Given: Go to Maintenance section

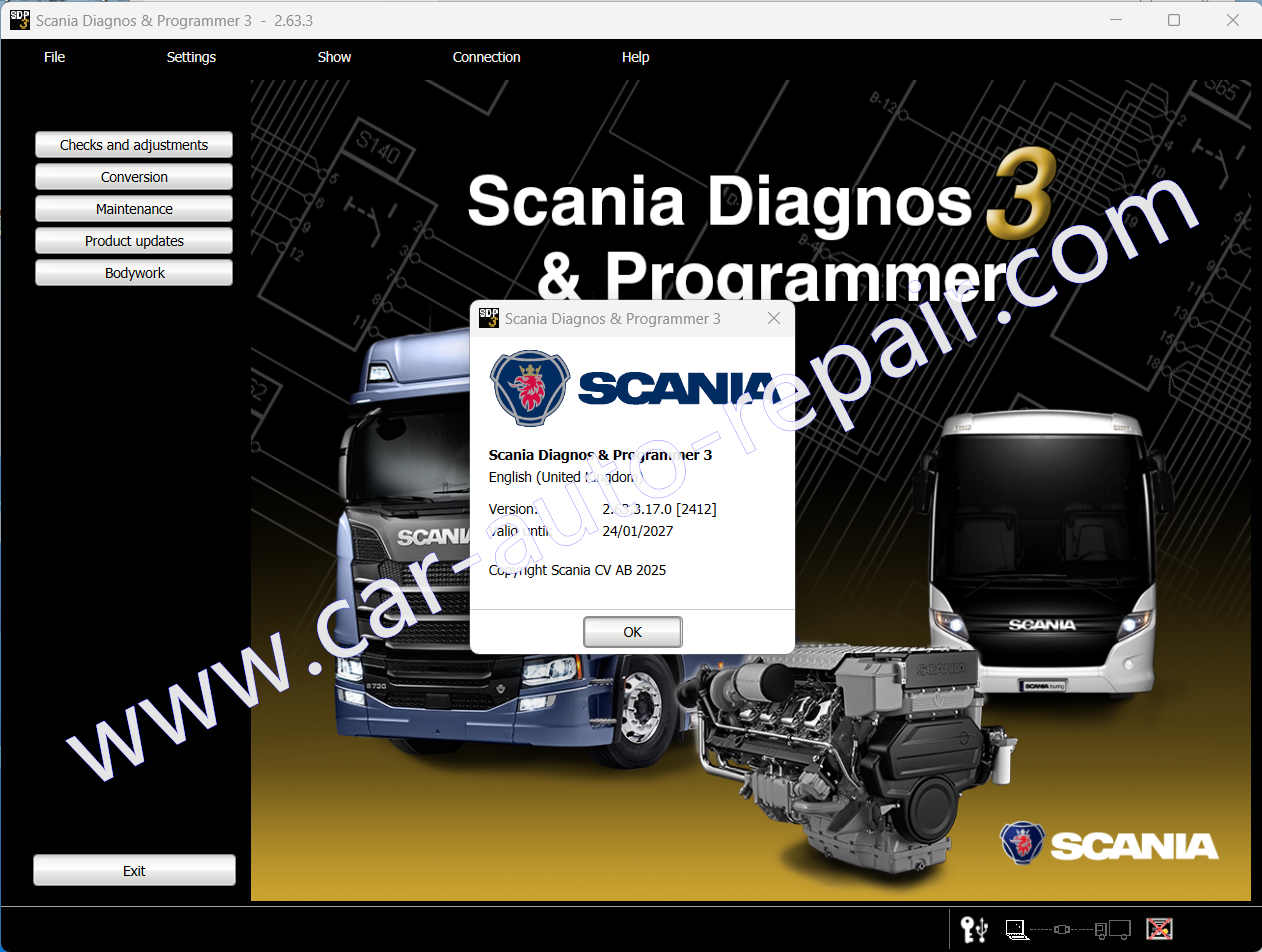Looking at the screenshot, I should click(134, 209).
